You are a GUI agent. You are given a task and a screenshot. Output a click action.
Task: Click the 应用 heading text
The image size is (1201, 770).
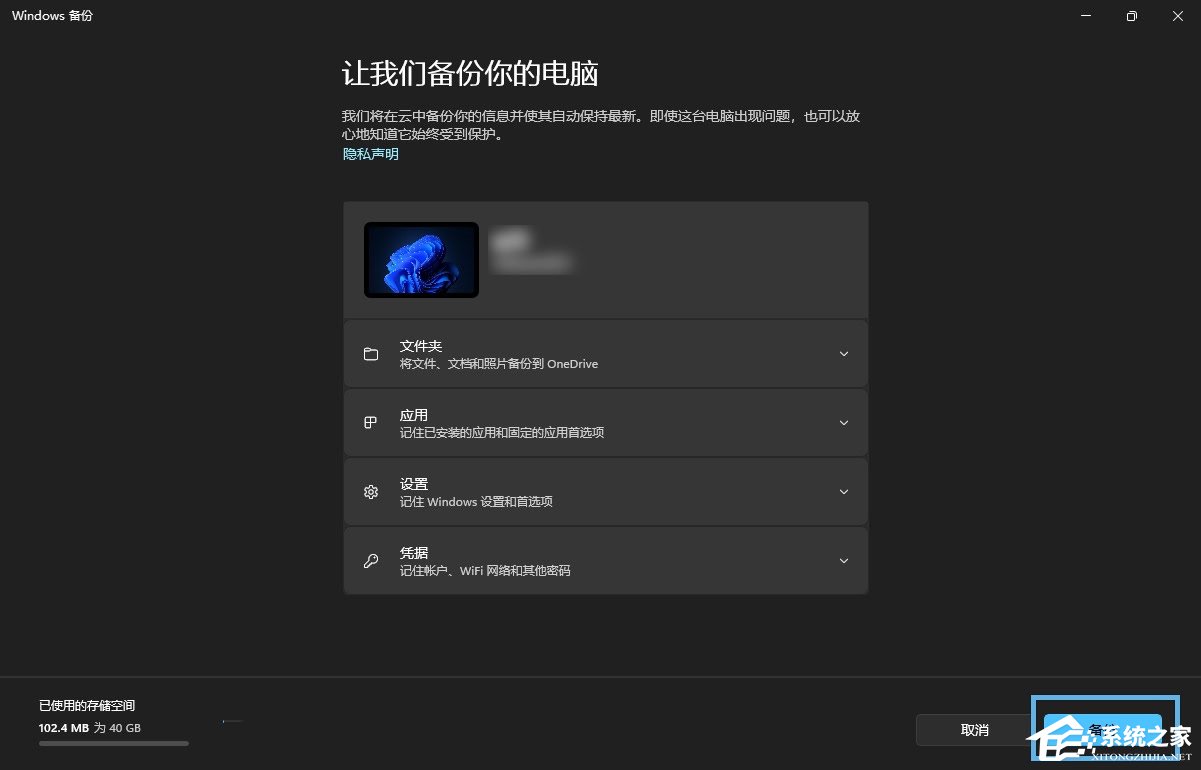414,415
